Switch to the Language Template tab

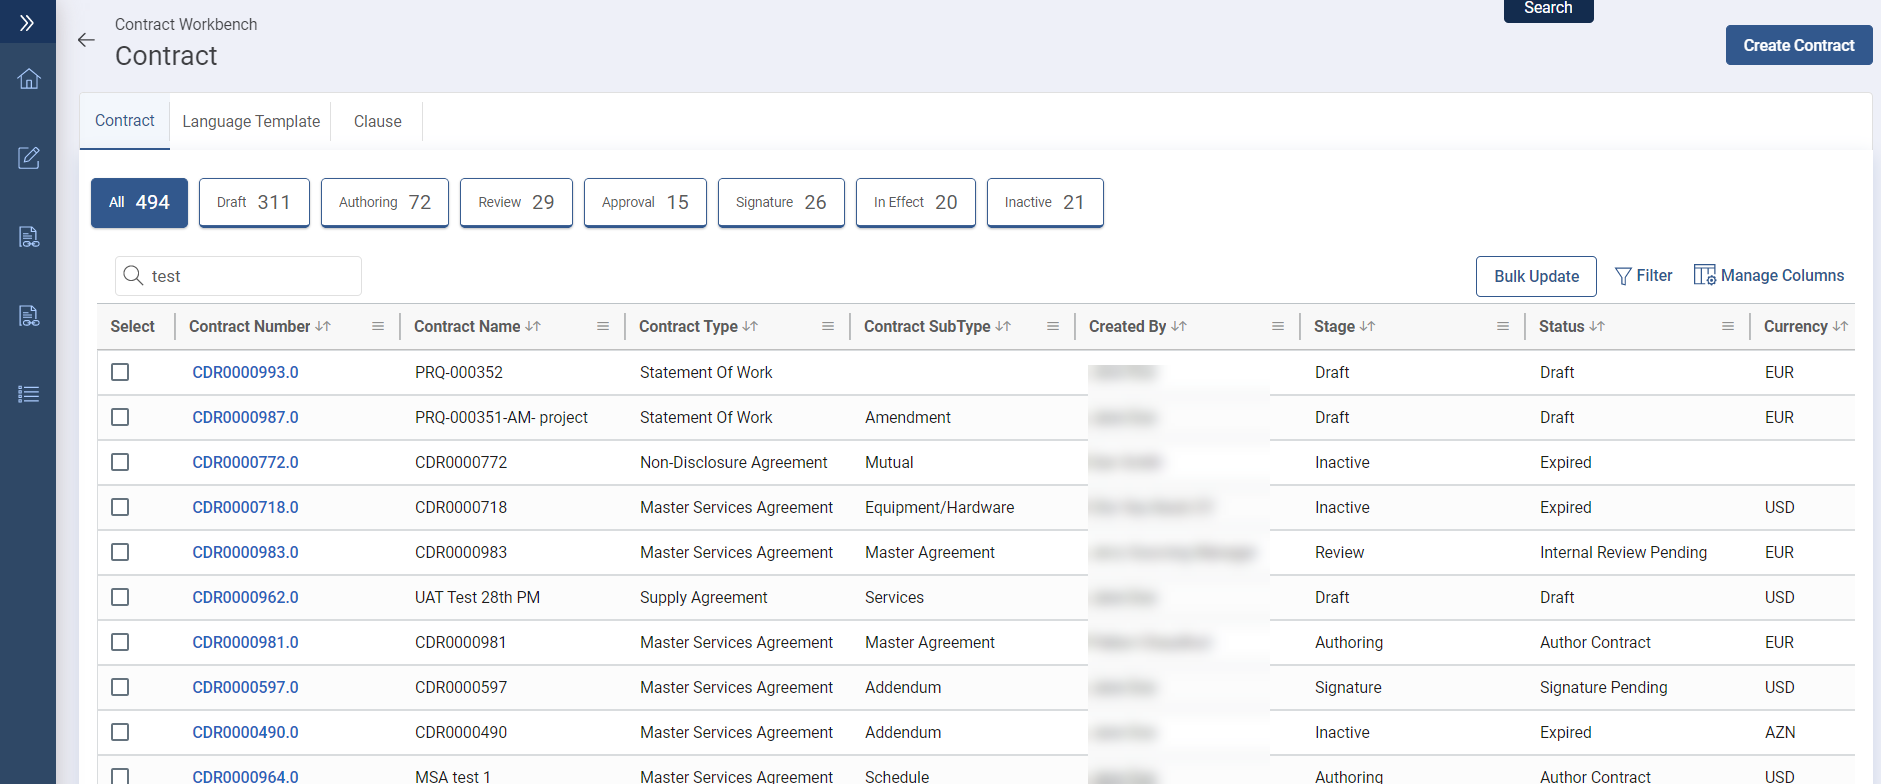pyautogui.click(x=251, y=121)
